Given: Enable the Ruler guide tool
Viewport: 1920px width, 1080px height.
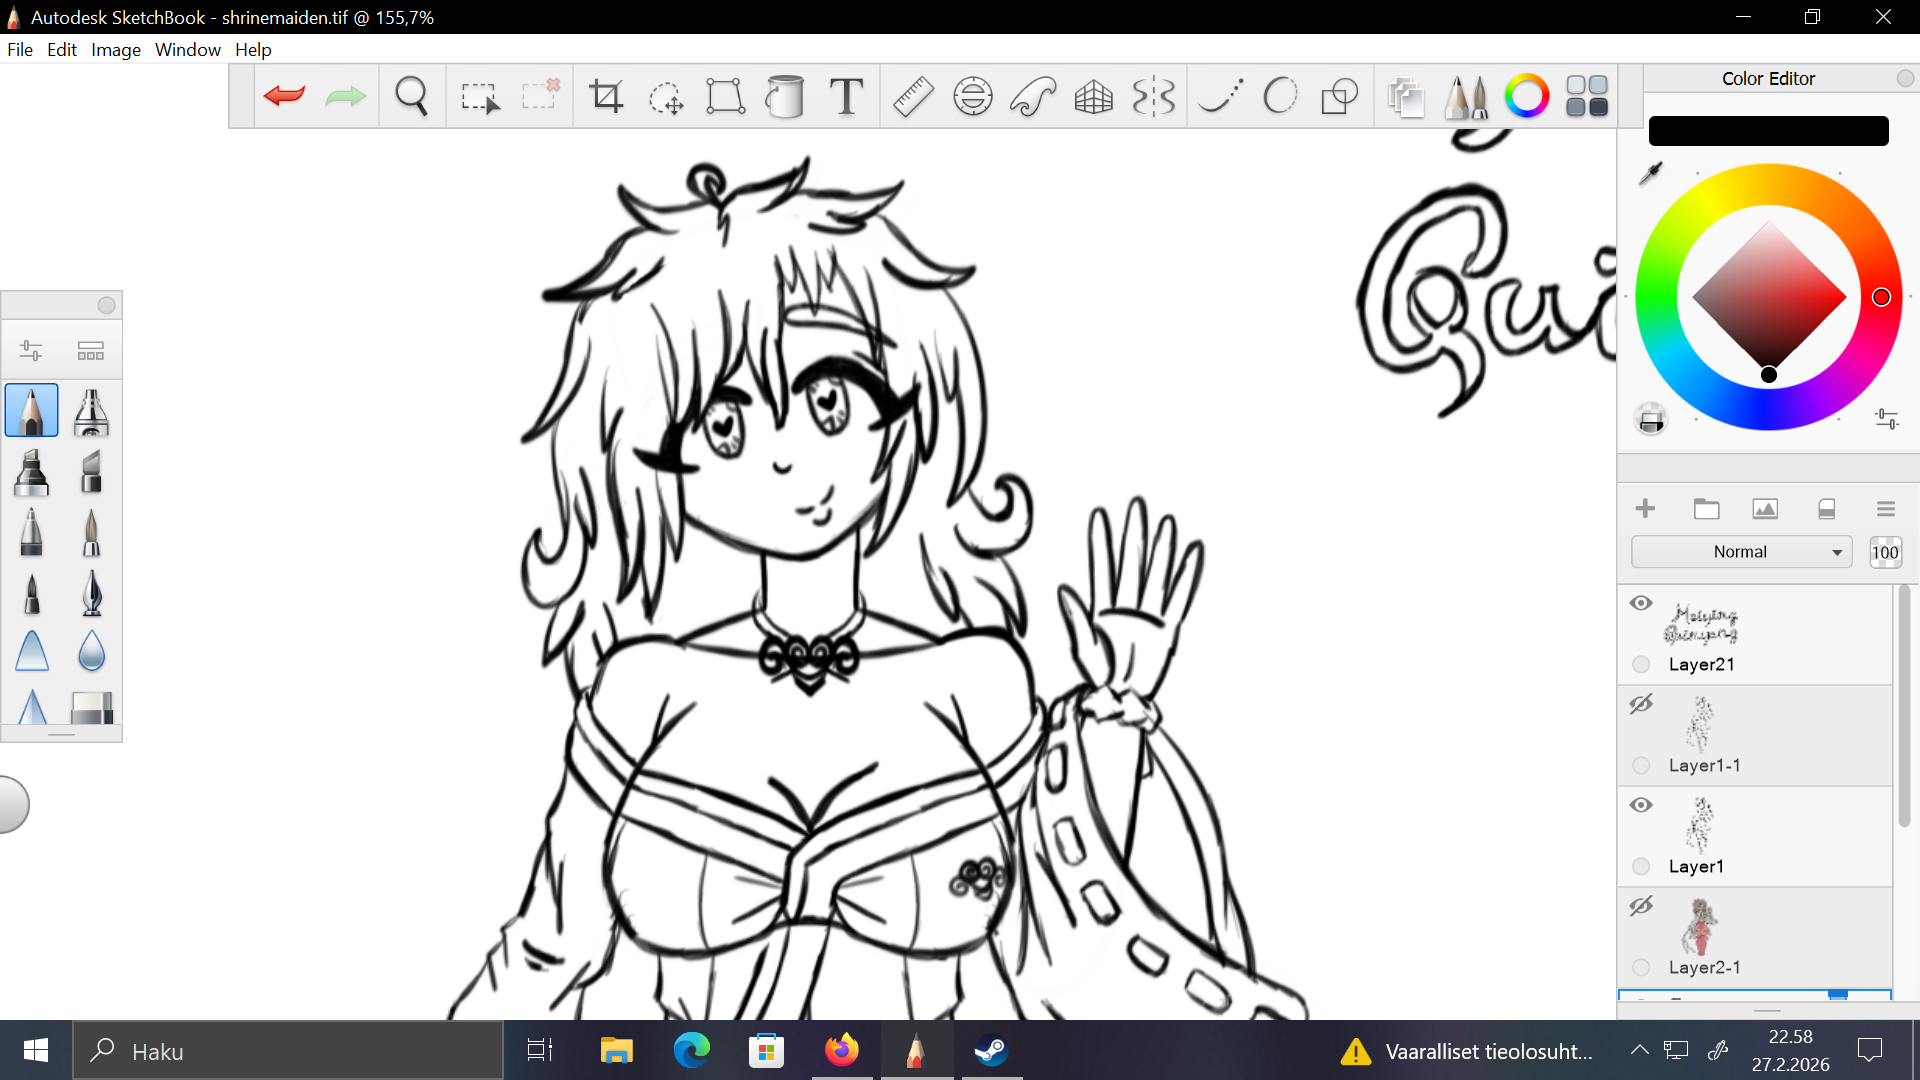Looking at the screenshot, I should 912,96.
